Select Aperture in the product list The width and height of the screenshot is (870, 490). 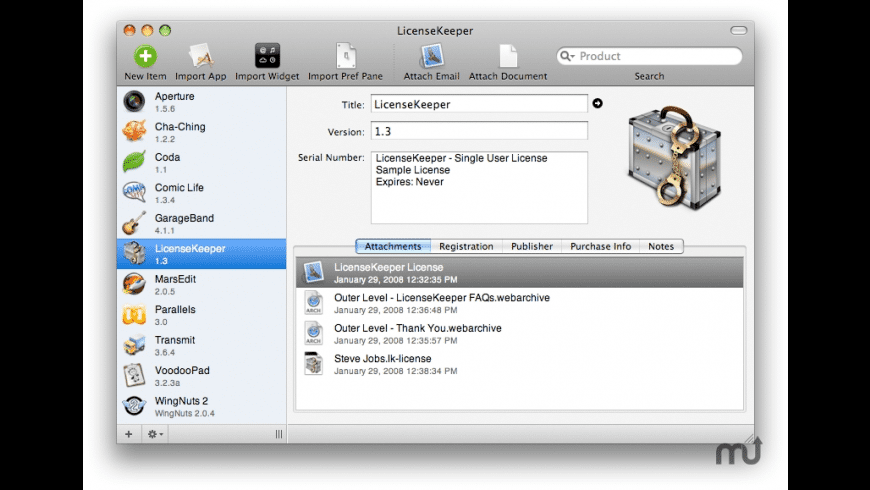tap(200, 101)
